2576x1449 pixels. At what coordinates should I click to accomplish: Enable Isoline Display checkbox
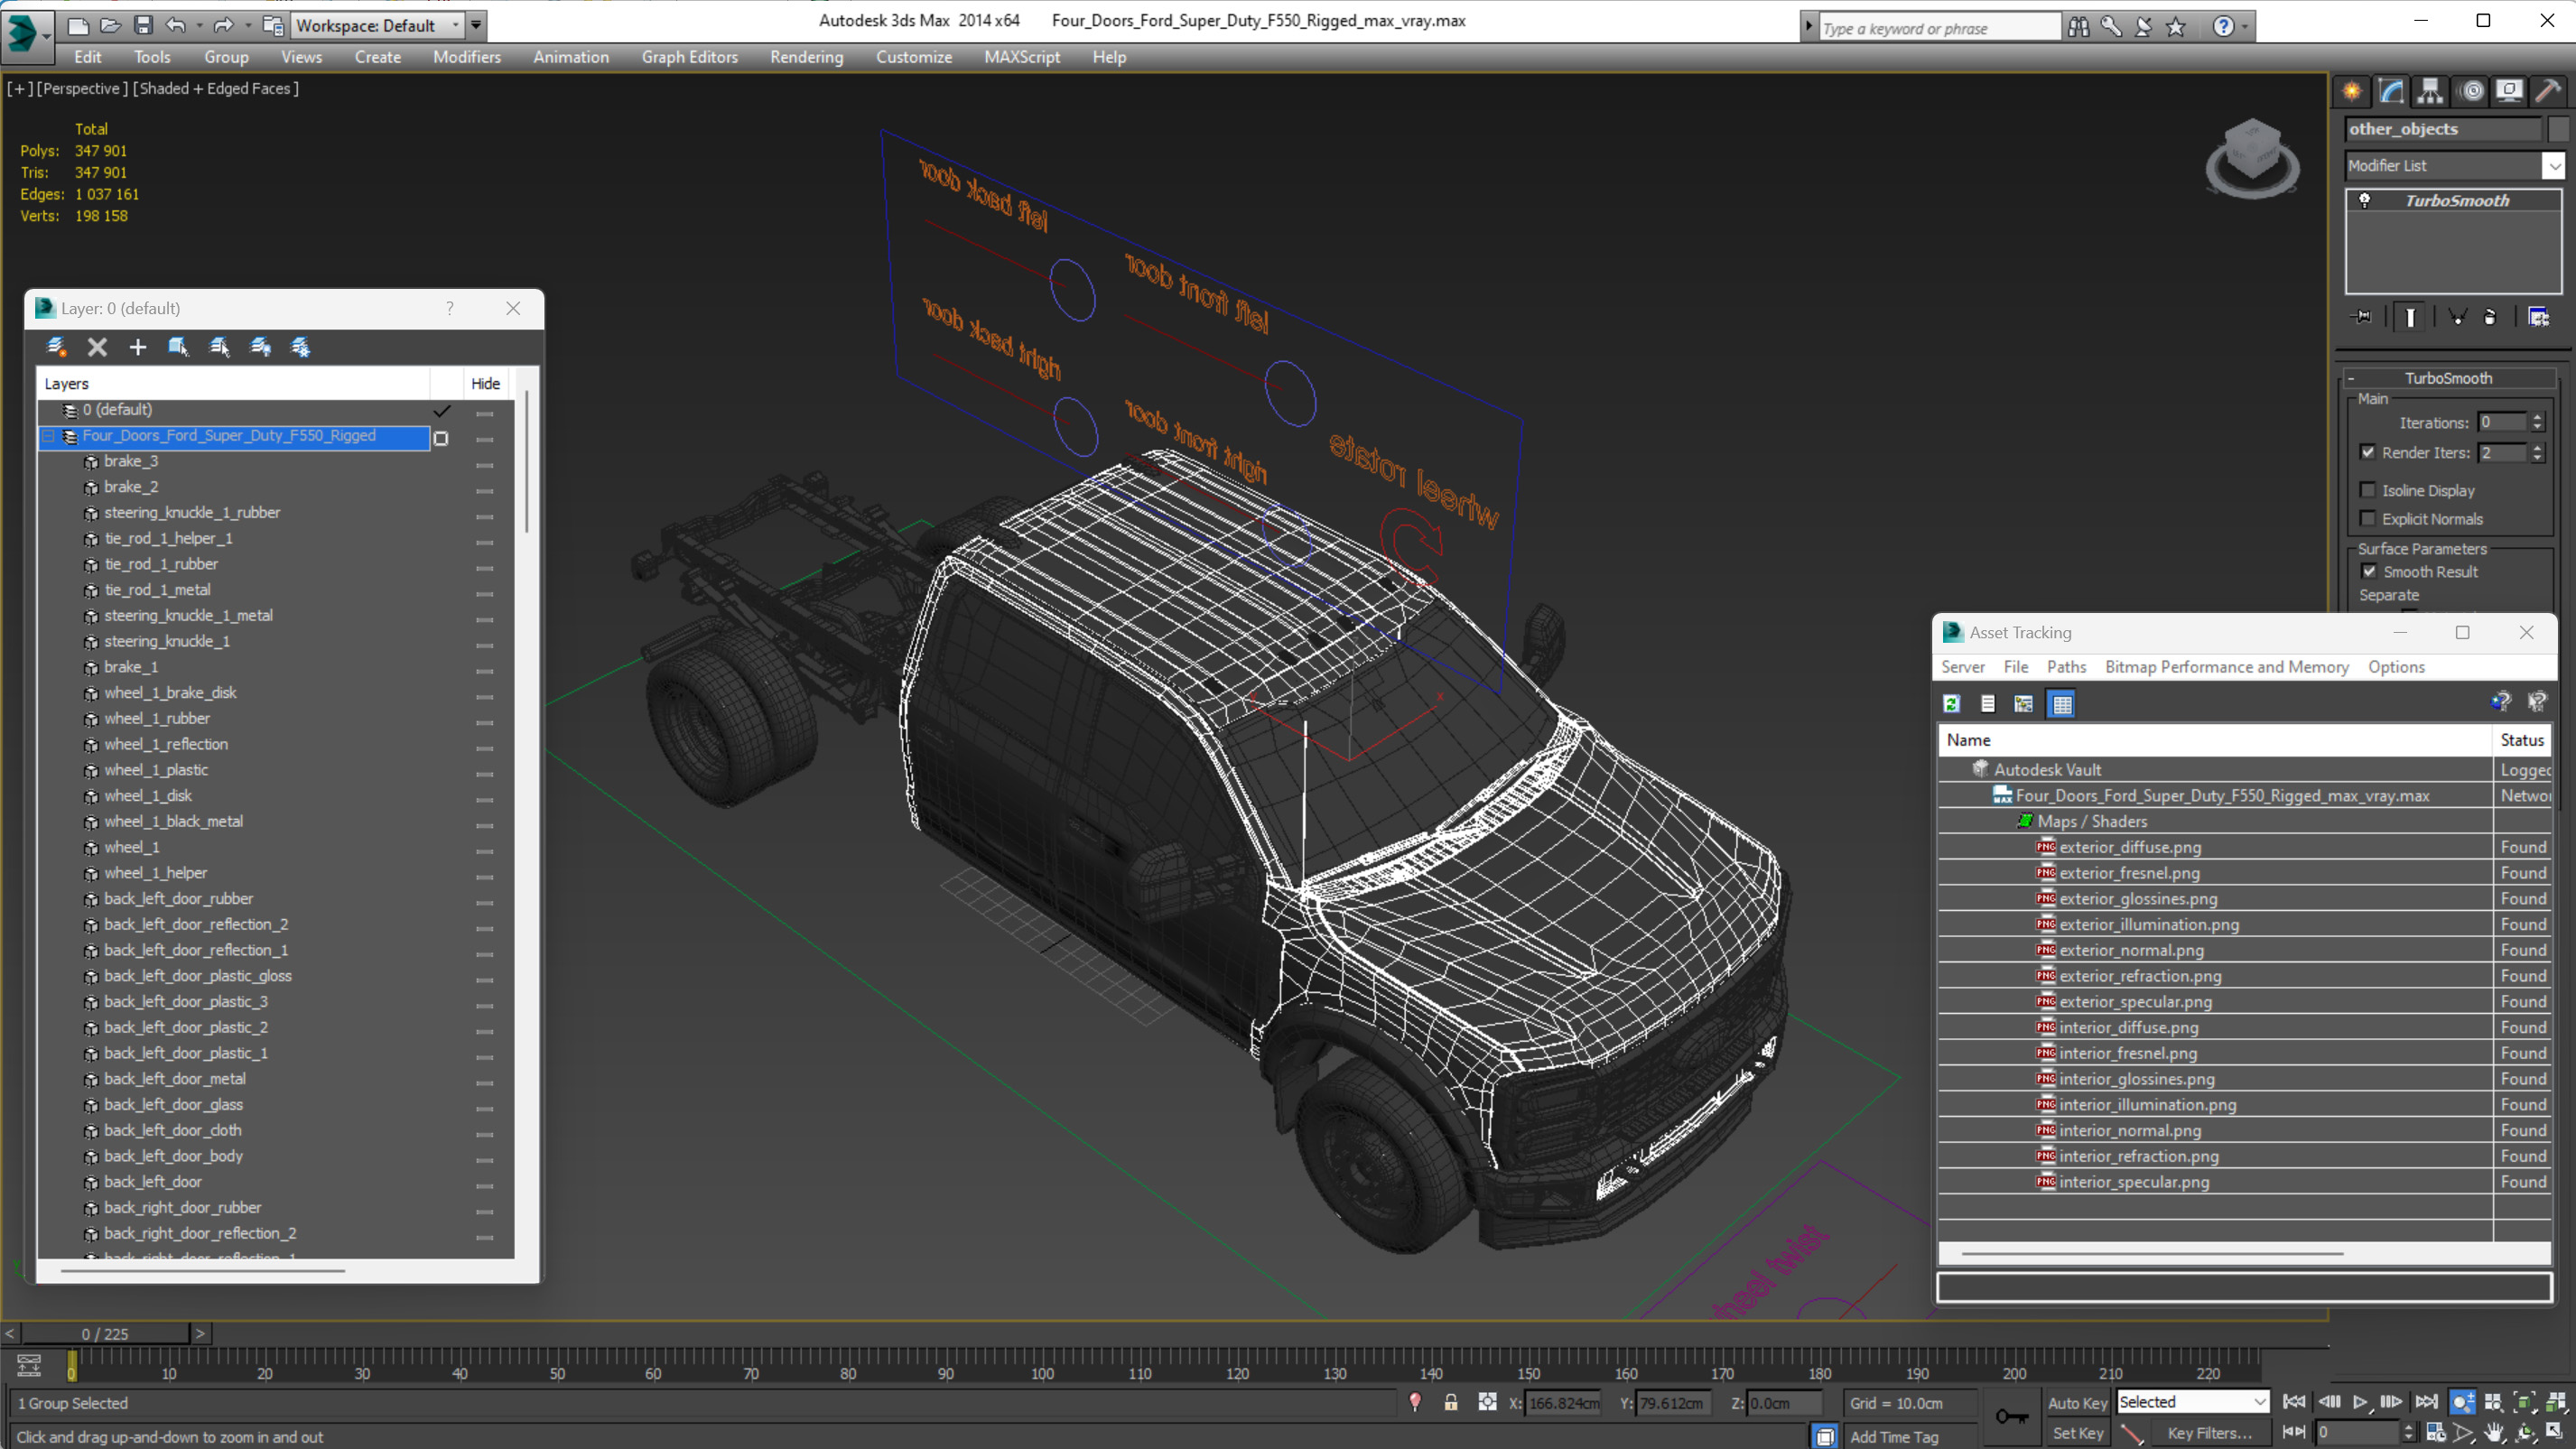coord(2368,490)
